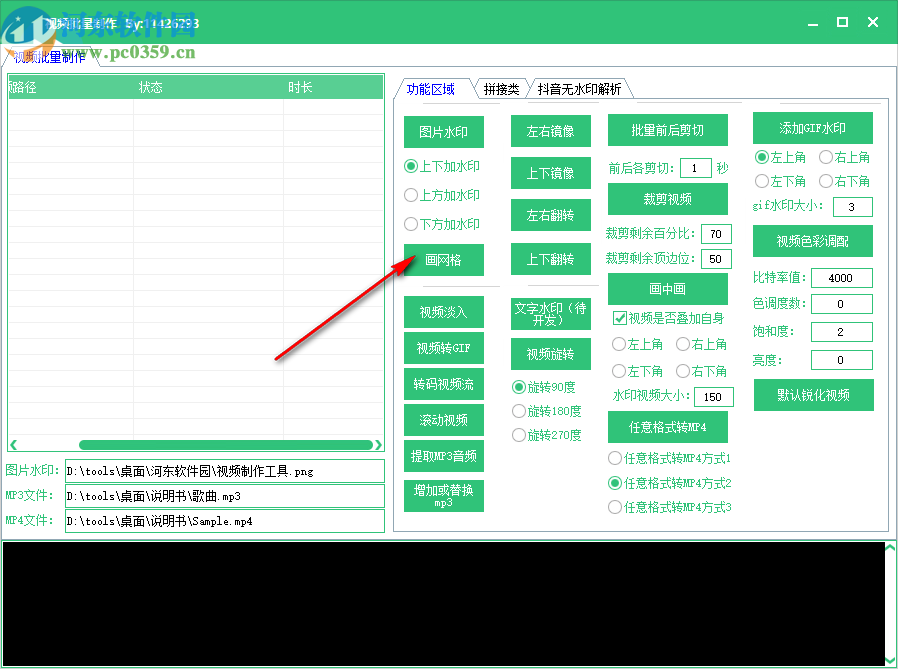This screenshot has width=898, height=669.
Task: Click the 提取MP3音频 button
Action: 443,456
